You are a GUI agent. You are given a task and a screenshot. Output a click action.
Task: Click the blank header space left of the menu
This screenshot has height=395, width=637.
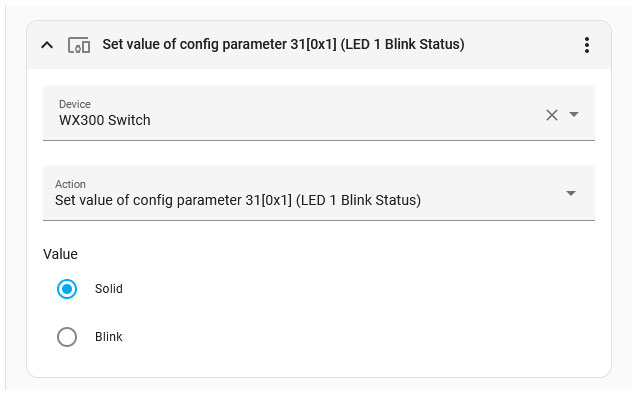[x=522, y=45]
